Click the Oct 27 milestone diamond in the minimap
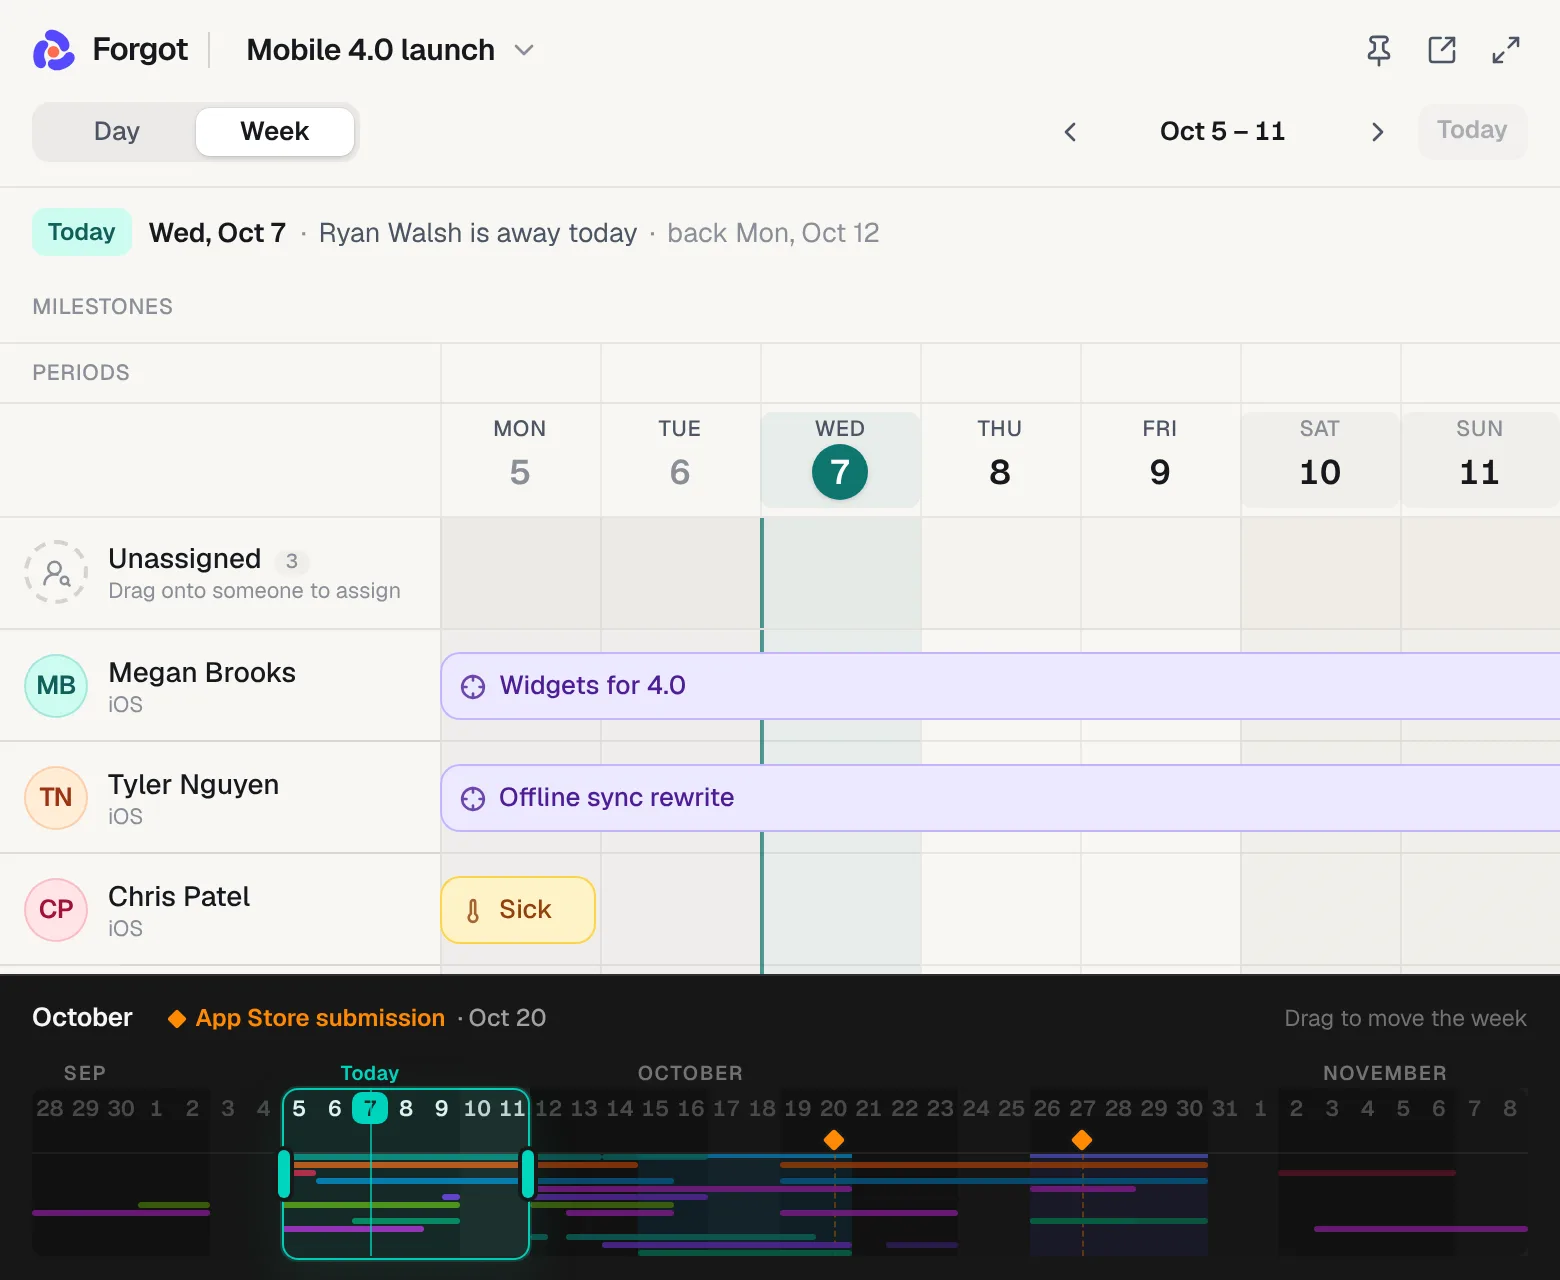 (1082, 1140)
